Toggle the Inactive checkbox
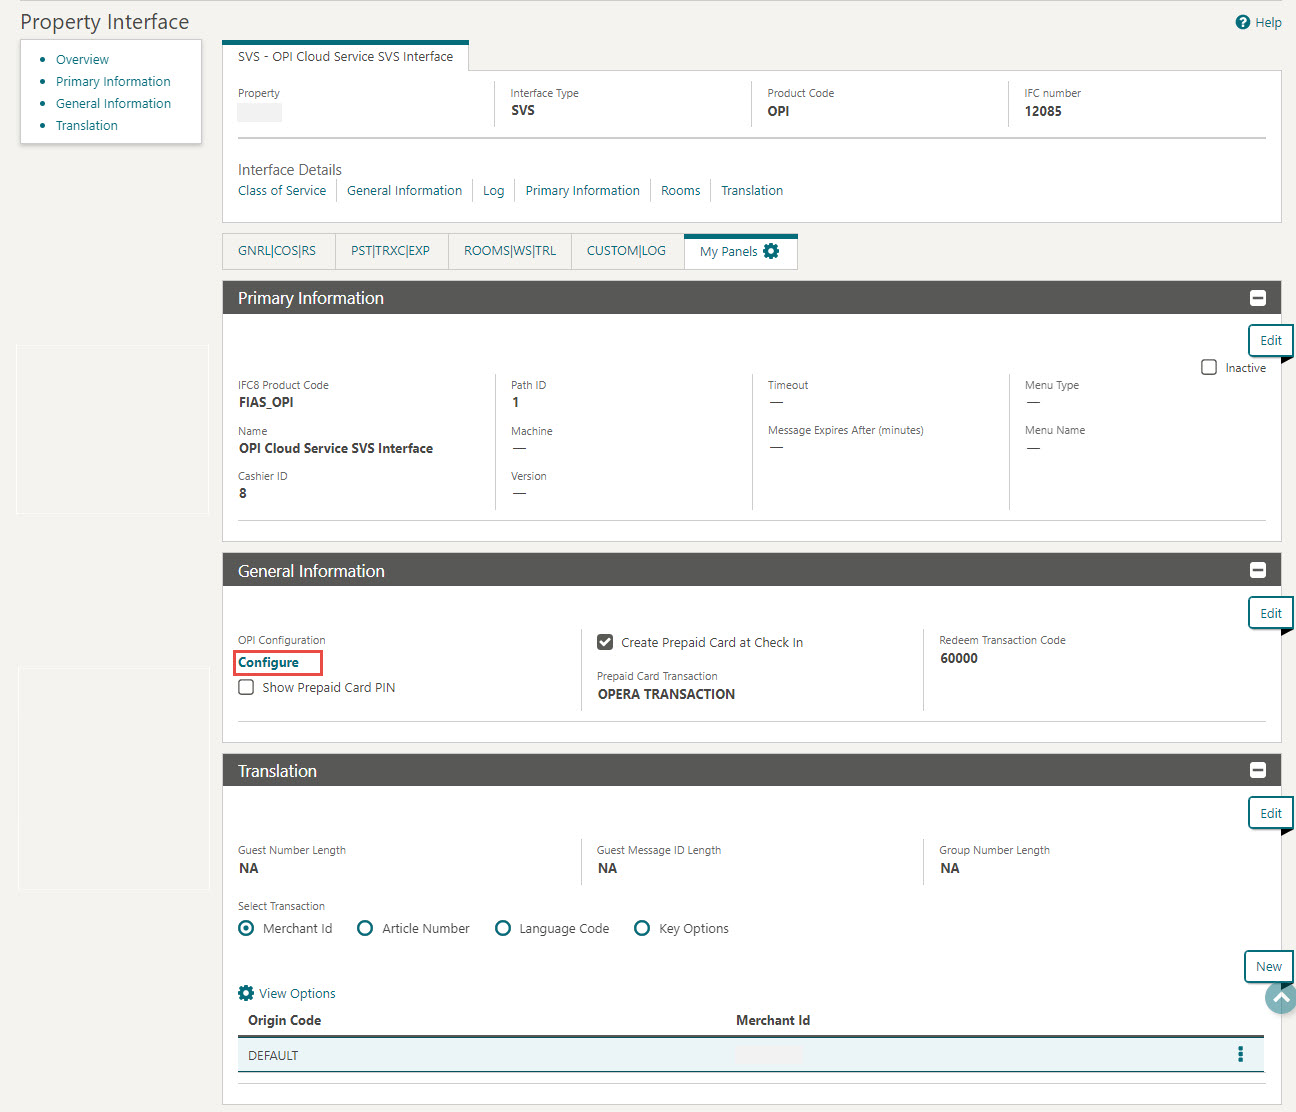 click(1209, 367)
